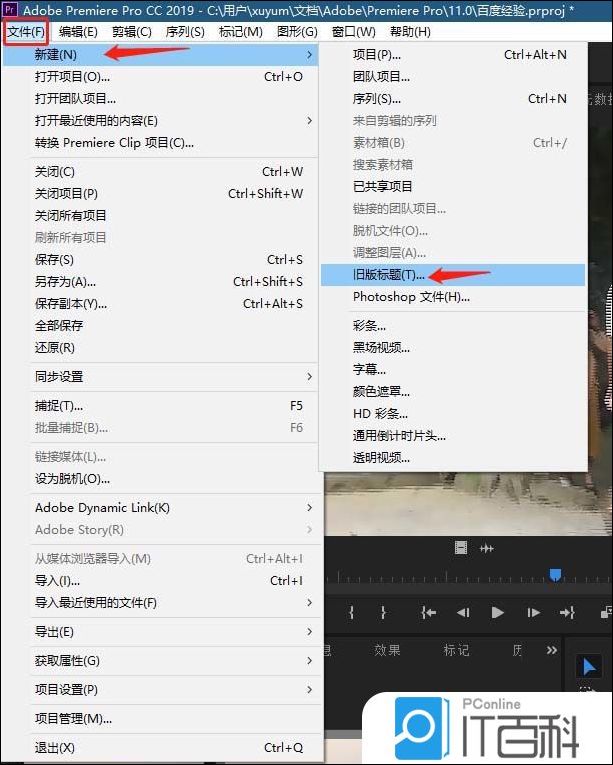This screenshot has width=613, height=765.
Task: Choose 保存副本(Y)... in the File menu
Action: pyautogui.click(x=161, y=303)
